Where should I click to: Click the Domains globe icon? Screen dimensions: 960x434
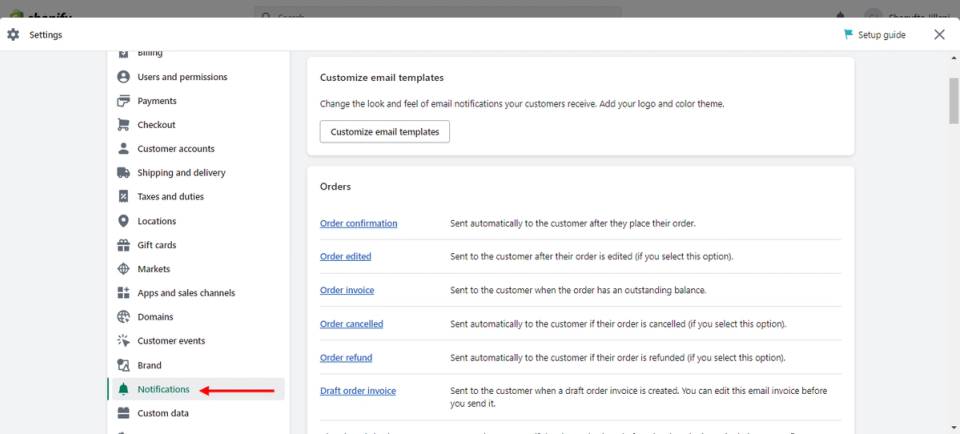(x=124, y=317)
